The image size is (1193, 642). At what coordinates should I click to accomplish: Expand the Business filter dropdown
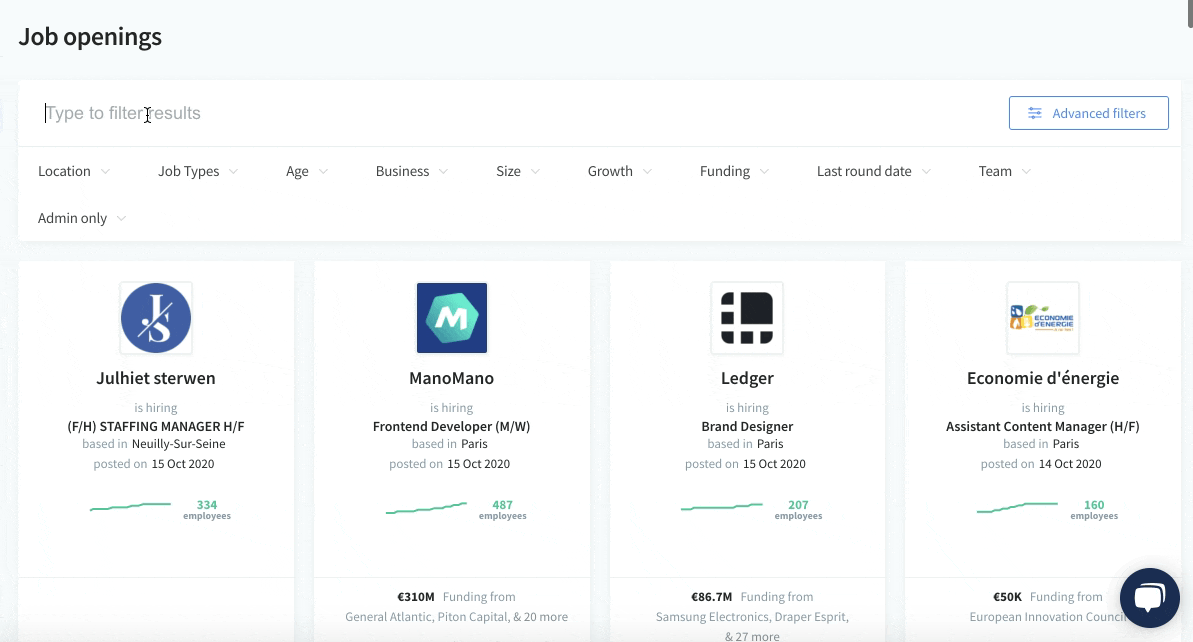[412, 171]
